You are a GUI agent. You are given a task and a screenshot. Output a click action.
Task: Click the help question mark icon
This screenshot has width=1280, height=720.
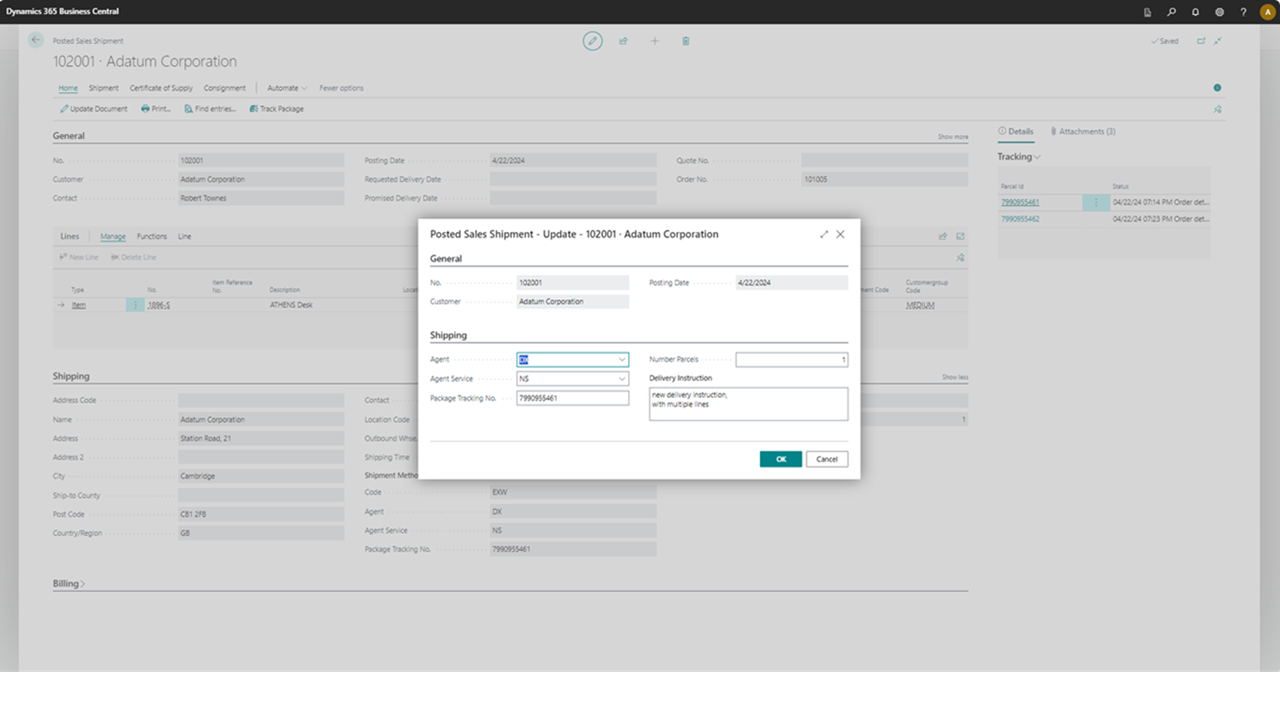pyautogui.click(x=1243, y=12)
